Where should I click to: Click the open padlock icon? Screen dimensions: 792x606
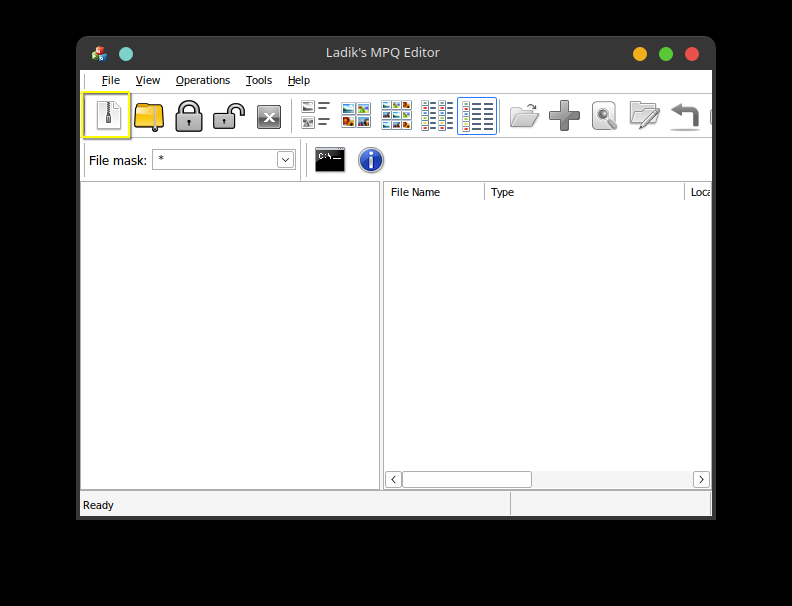(x=229, y=116)
